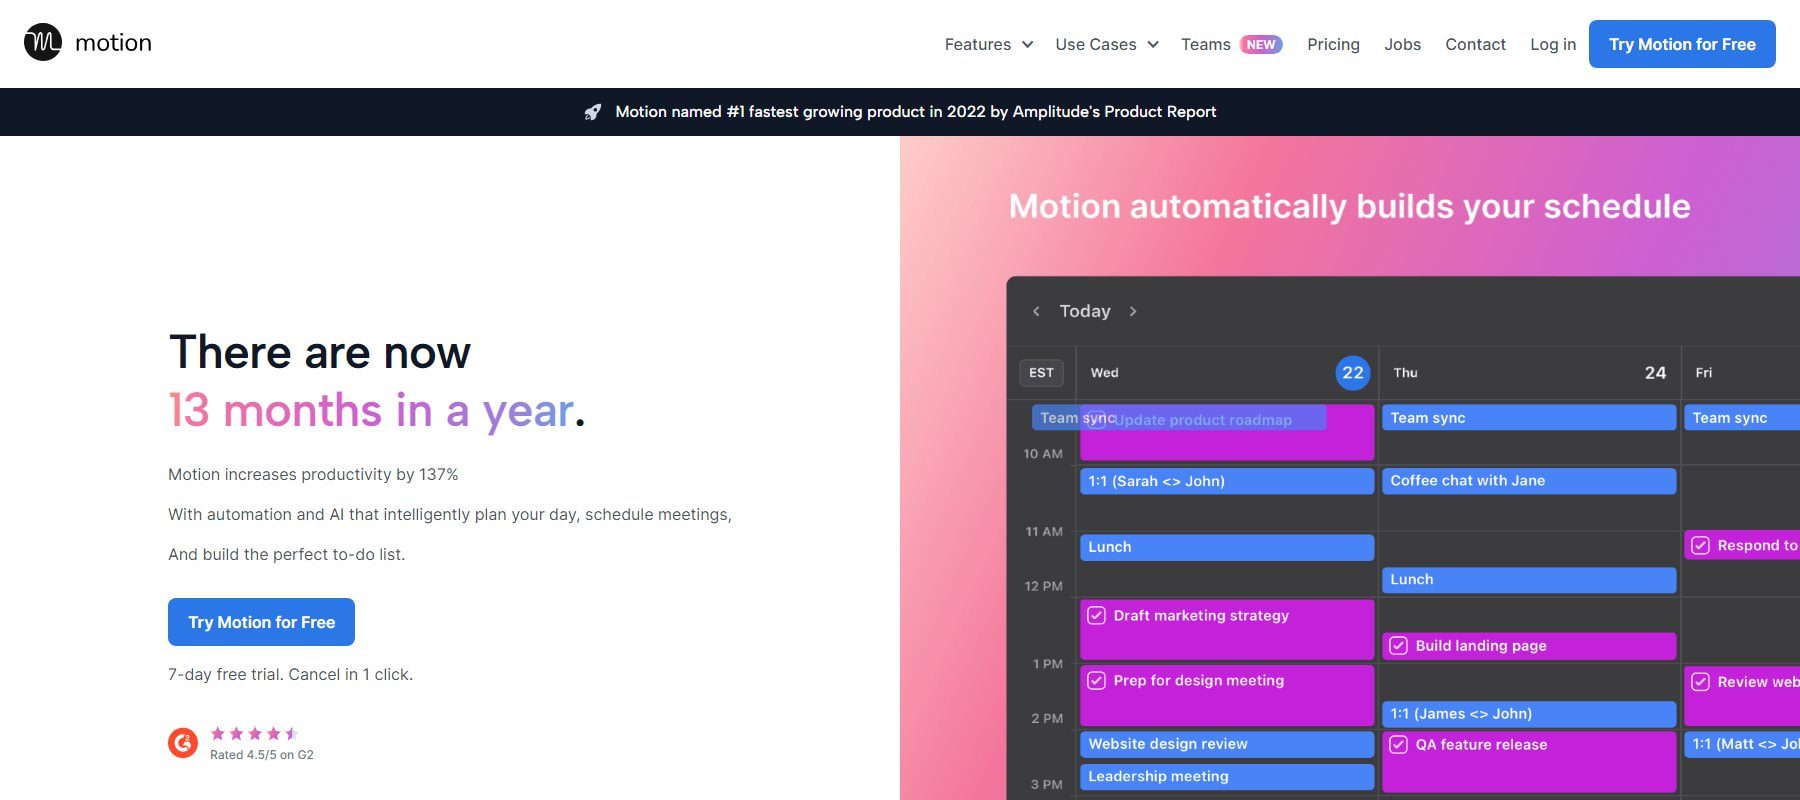Click the 12 PM time label
This screenshot has height=800, width=1800.
pyautogui.click(x=1043, y=586)
